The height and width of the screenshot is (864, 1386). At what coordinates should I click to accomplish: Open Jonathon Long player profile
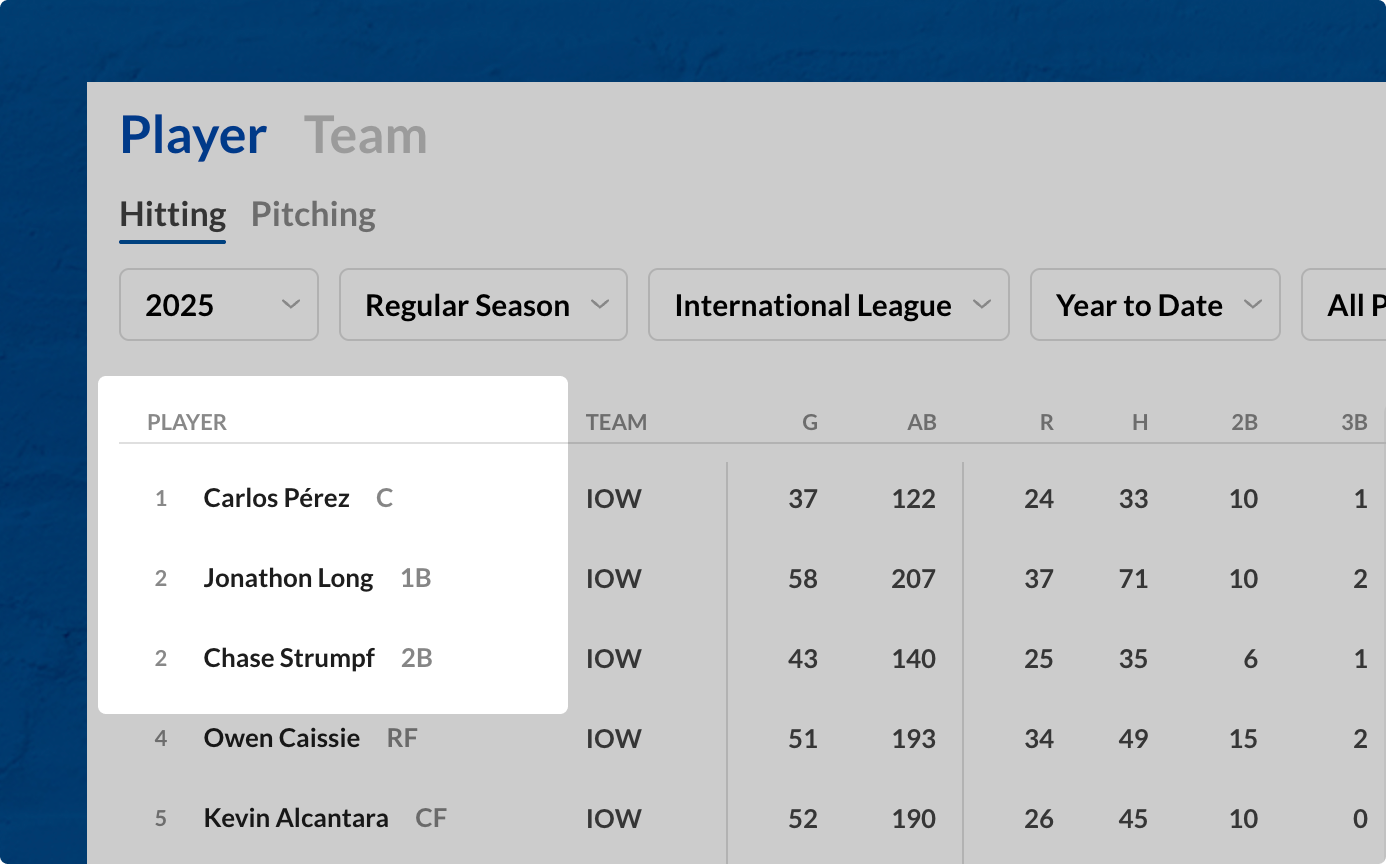point(288,578)
